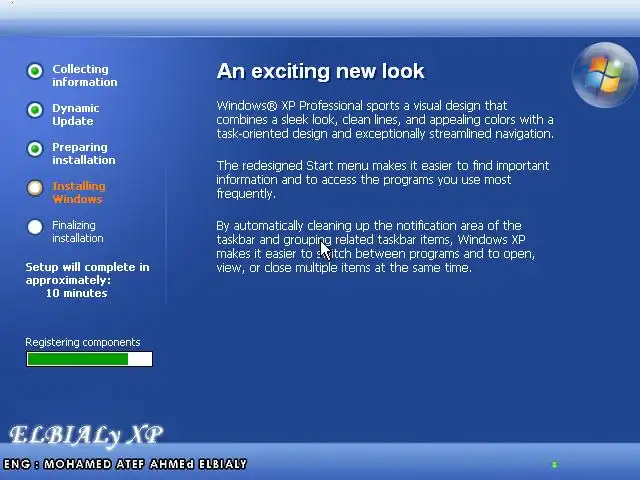This screenshot has height=480, width=640.
Task: Click the small green indicator in bottom bar
Action: (x=554, y=464)
